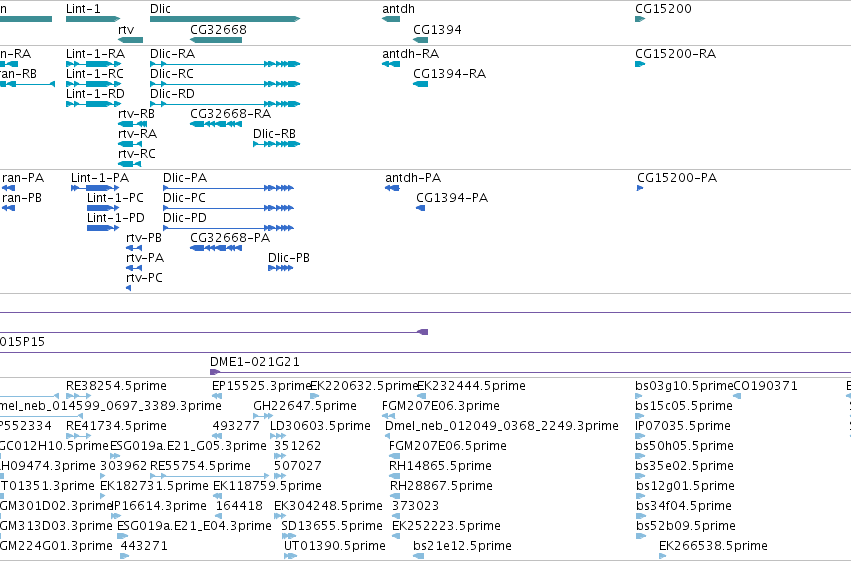Click the Lint-1-PD protein feature
This screenshot has width=851, height=561.
pyautogui.click(x=103, y=228)
